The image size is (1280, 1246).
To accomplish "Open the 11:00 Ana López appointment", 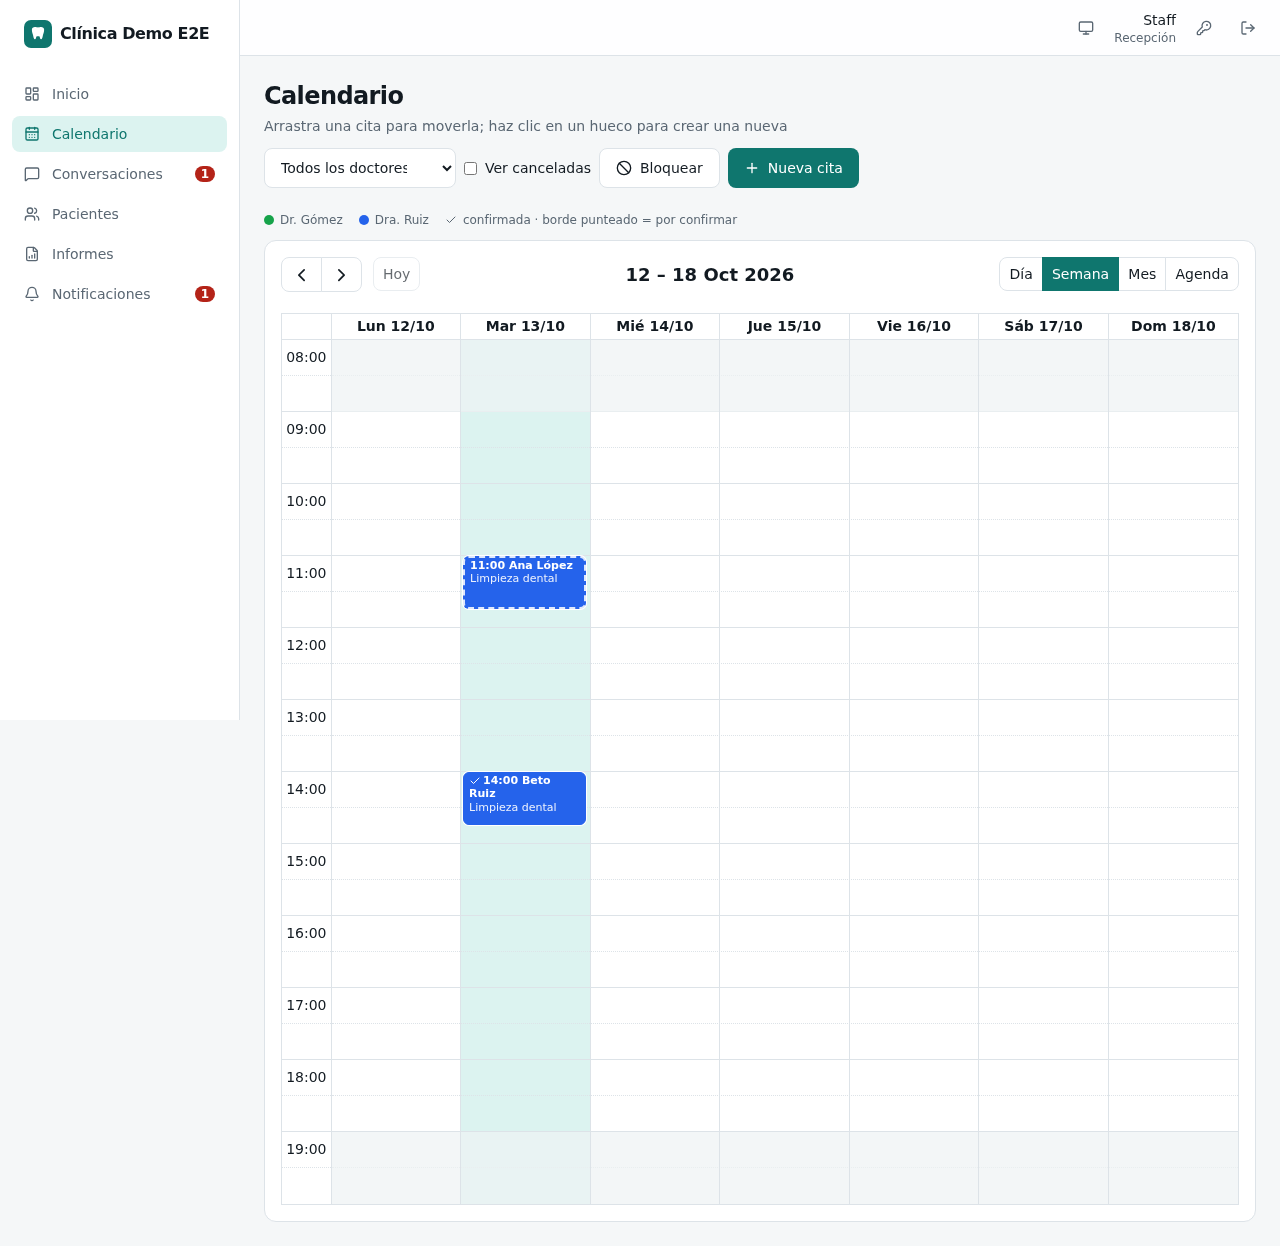I will pos(524,582).
